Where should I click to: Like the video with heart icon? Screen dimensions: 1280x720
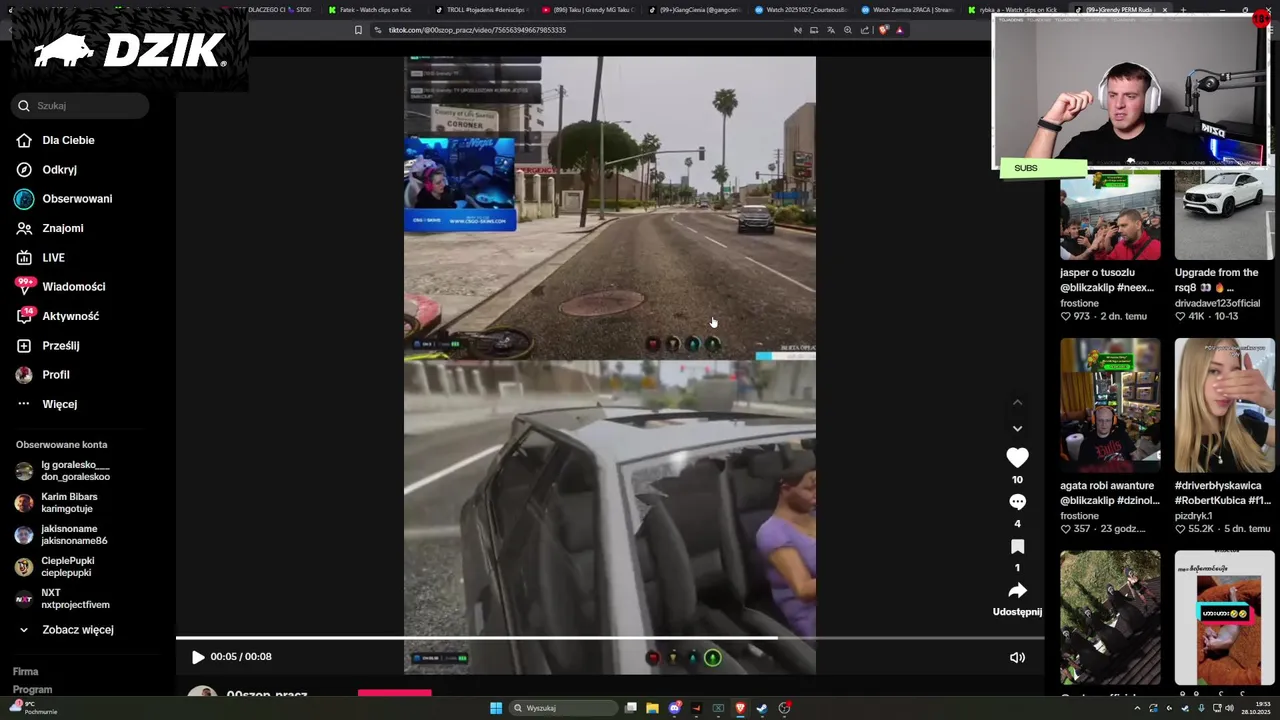[x=1017, y=458]
